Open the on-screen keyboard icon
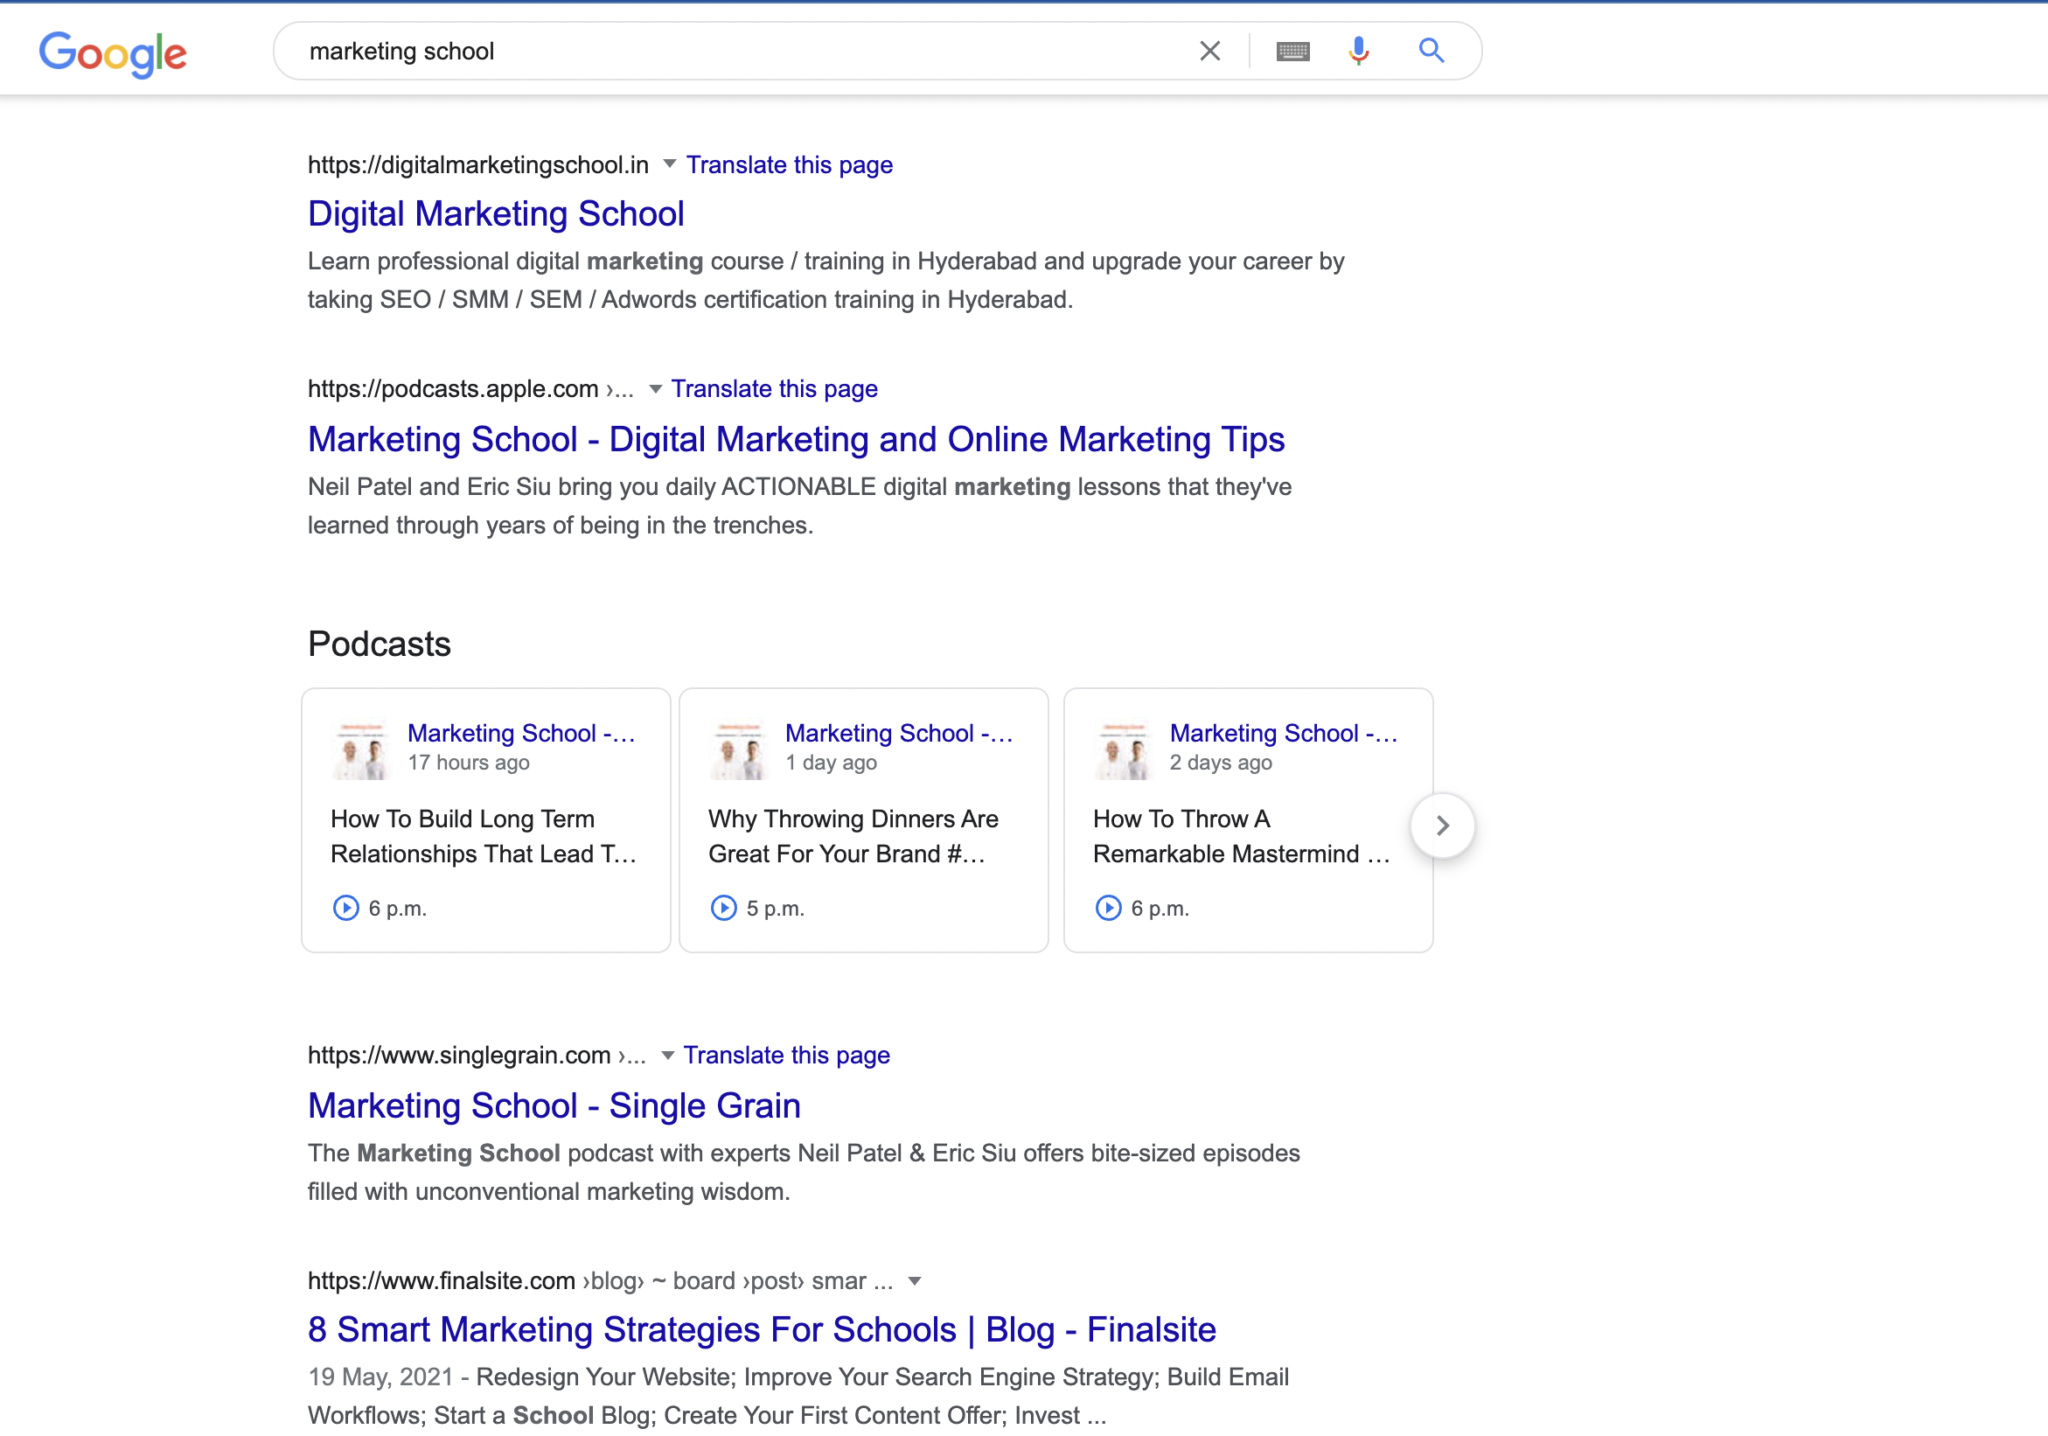This screenshot has height=1436, width=2048. pos(1293,51)
